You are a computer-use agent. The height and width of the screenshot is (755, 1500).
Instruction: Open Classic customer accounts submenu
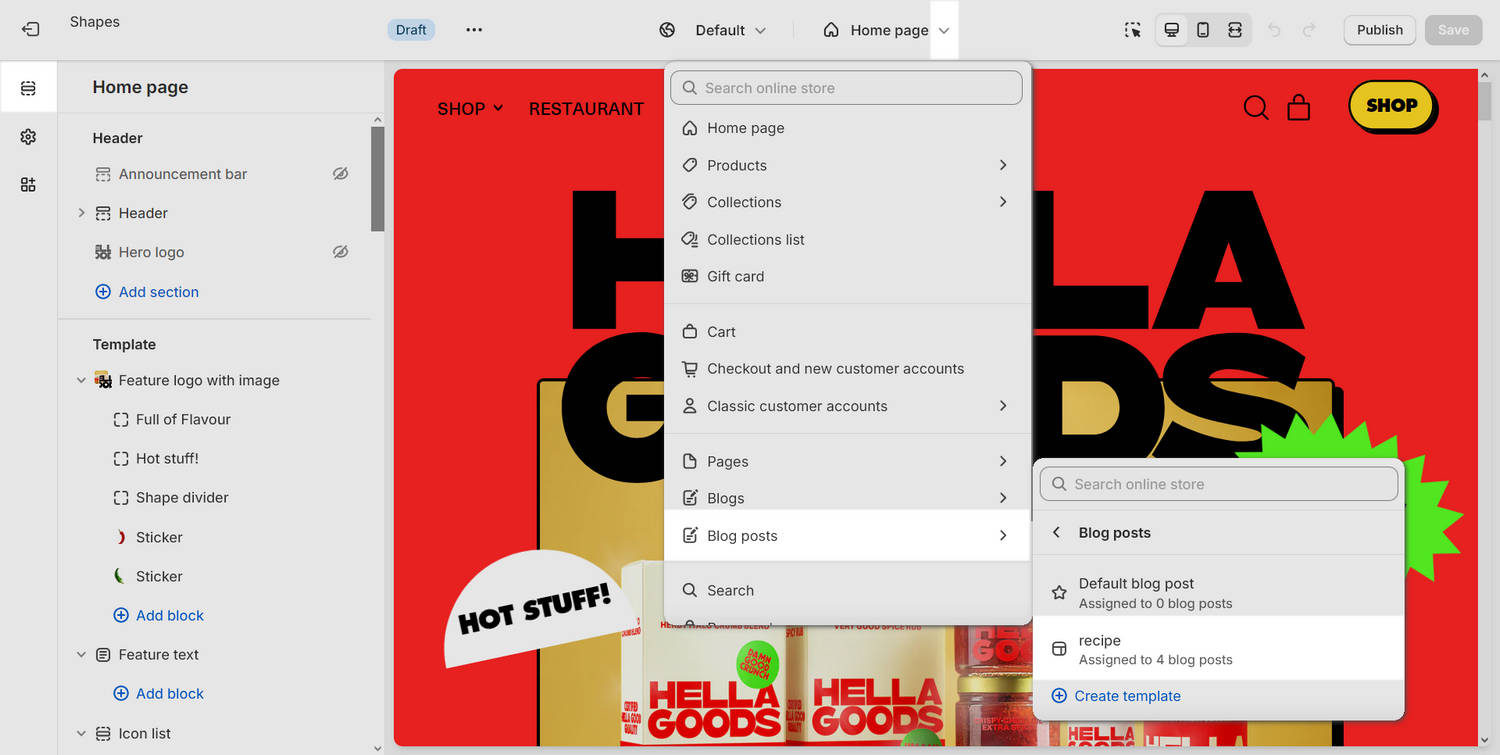(x=847, y=406)
